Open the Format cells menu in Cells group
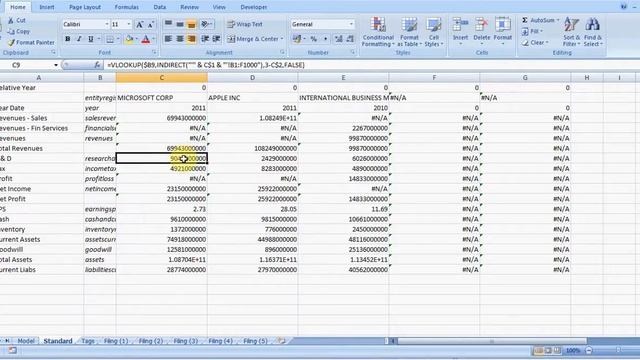The height and width of the screenshot is (360, 640). coord(502,32)
